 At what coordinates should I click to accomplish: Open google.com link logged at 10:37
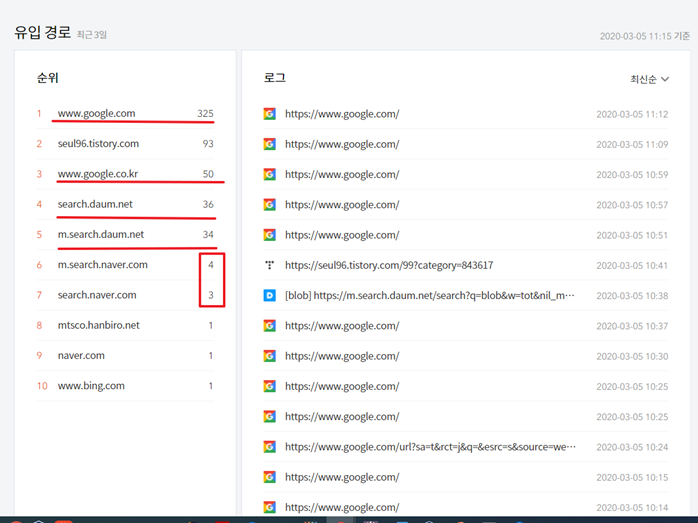(x=342, y=326)
